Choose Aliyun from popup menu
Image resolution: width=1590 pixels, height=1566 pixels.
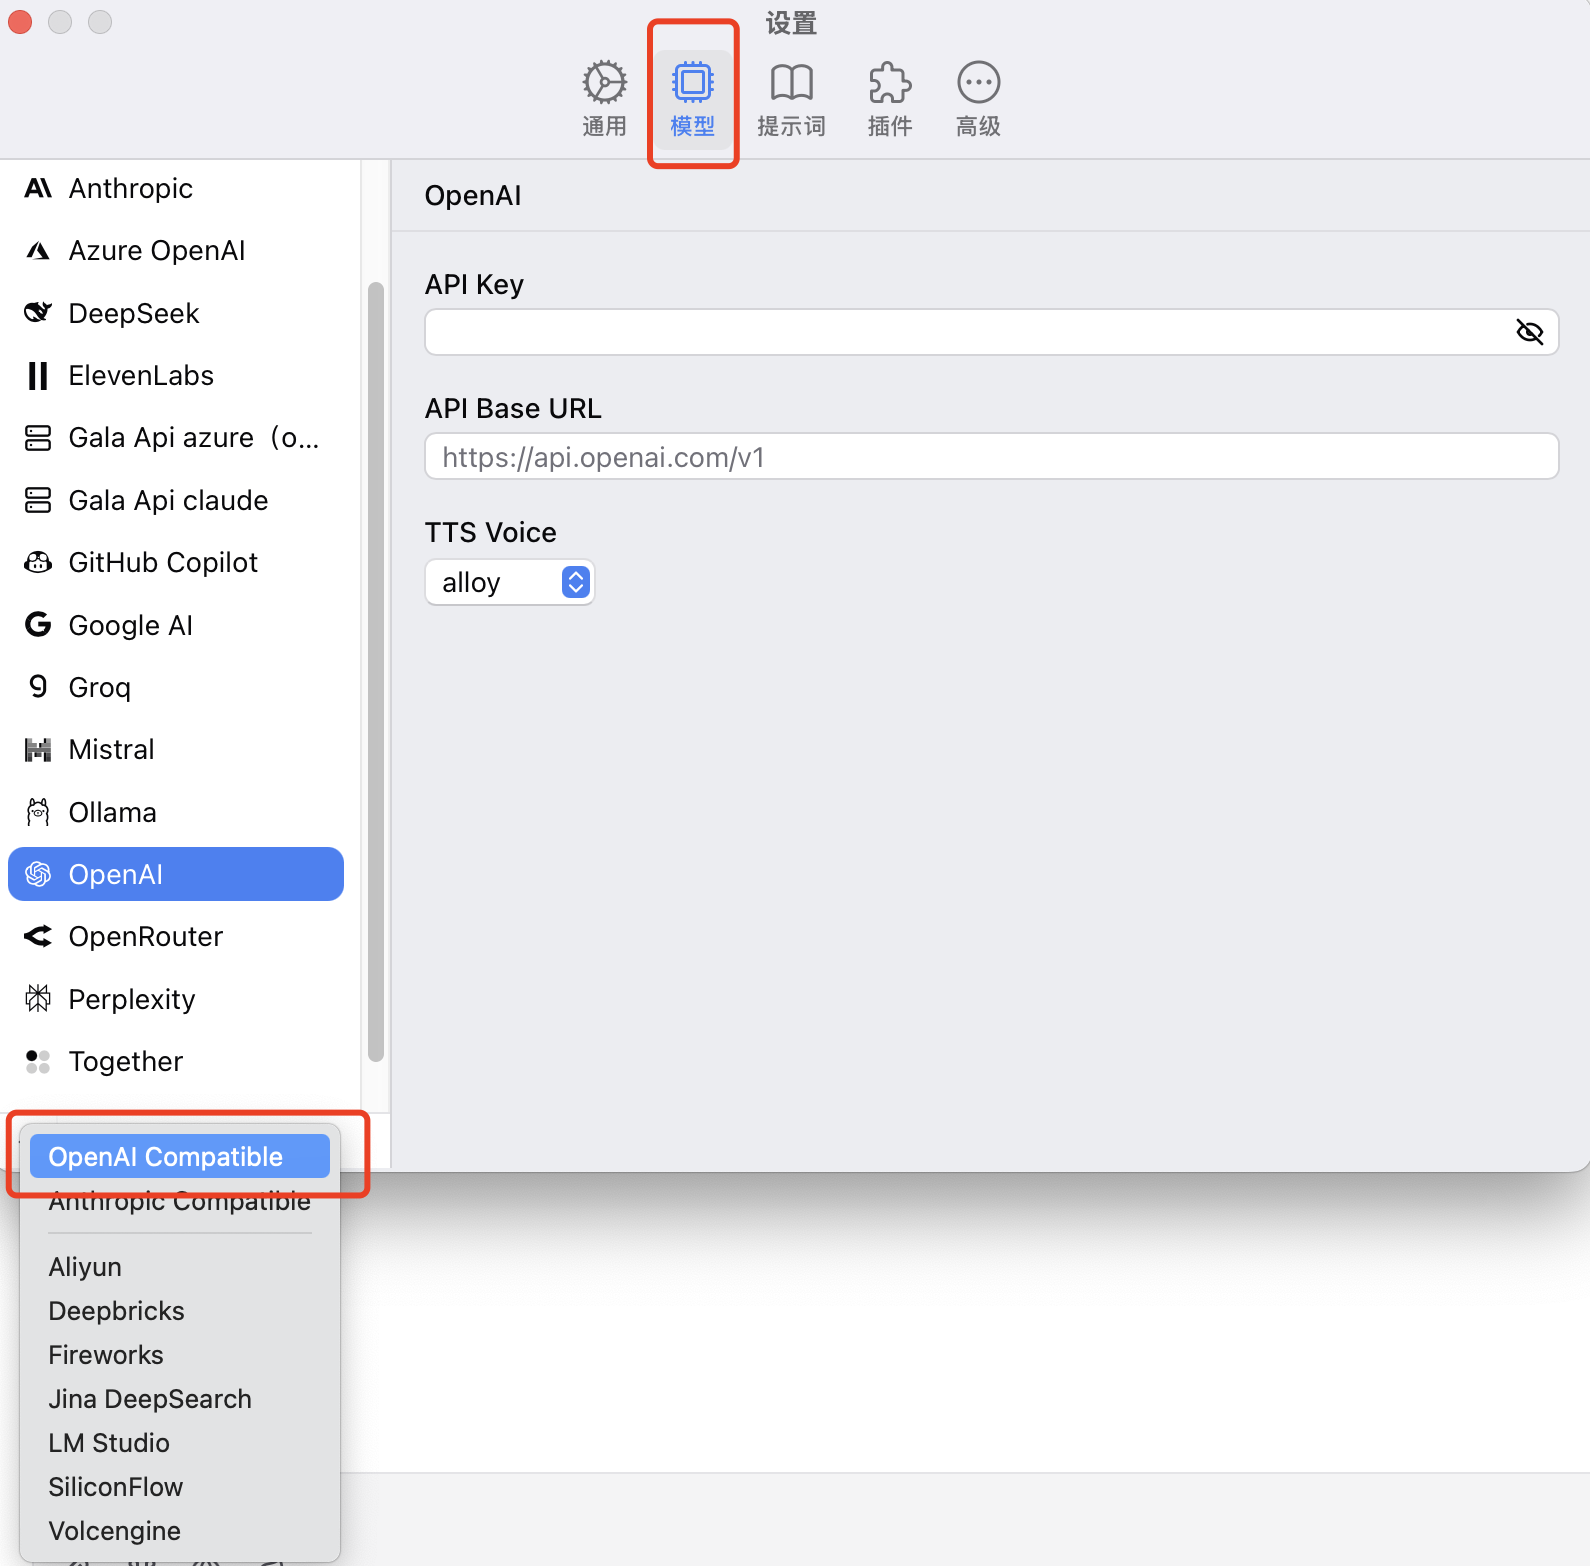180,1267
